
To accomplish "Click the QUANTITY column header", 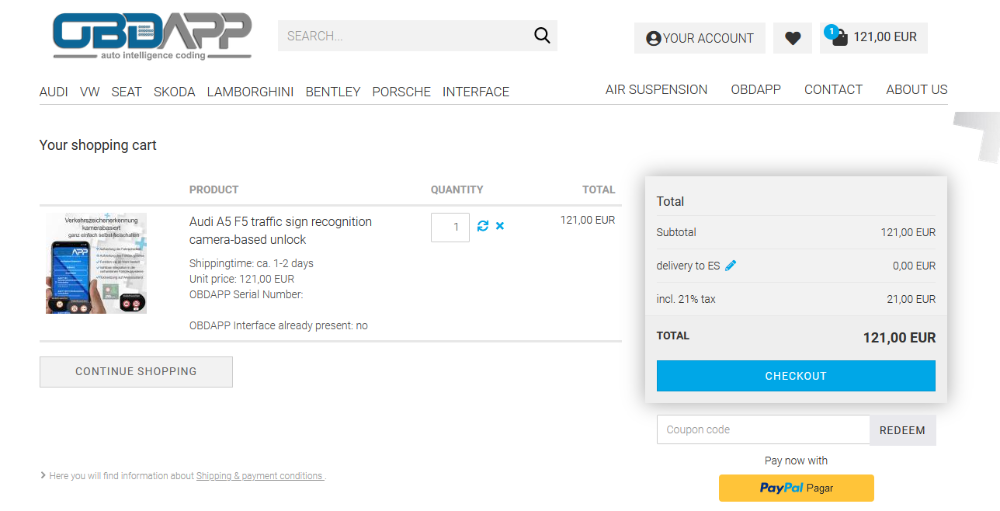I will coord(457,189).
